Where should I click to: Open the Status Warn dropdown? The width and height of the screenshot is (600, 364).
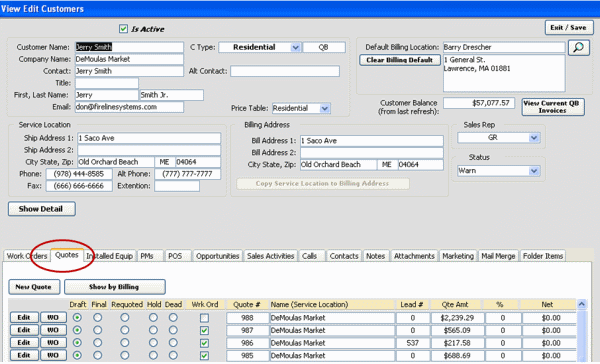(534, 171)
